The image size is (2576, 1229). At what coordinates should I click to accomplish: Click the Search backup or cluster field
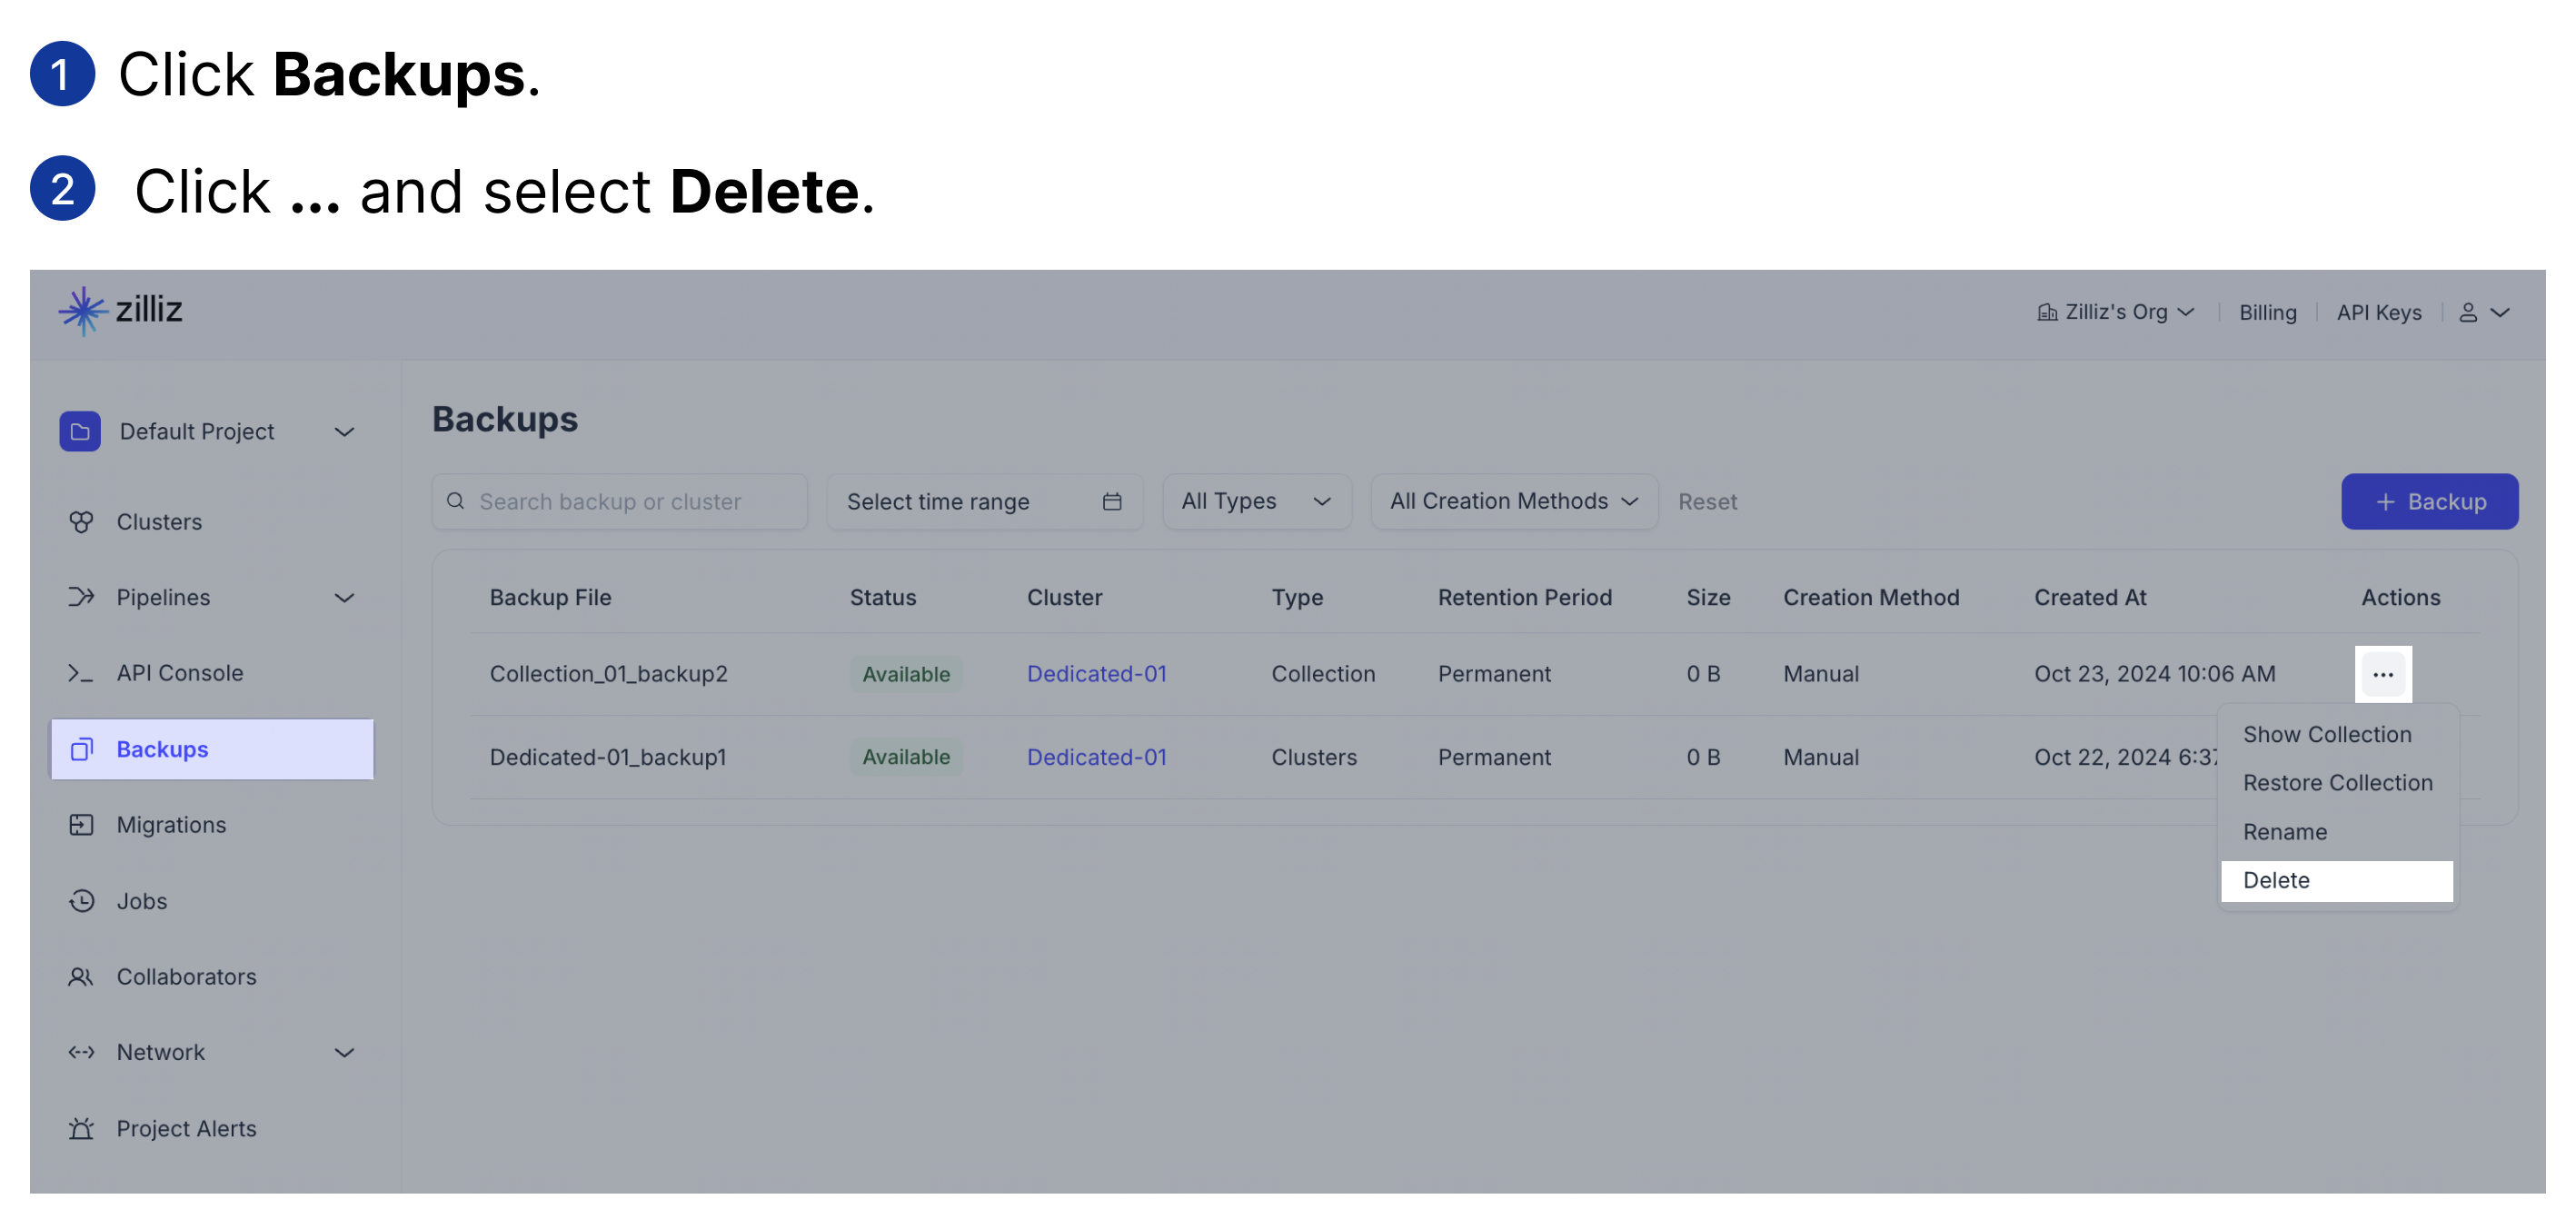[620, 502]
